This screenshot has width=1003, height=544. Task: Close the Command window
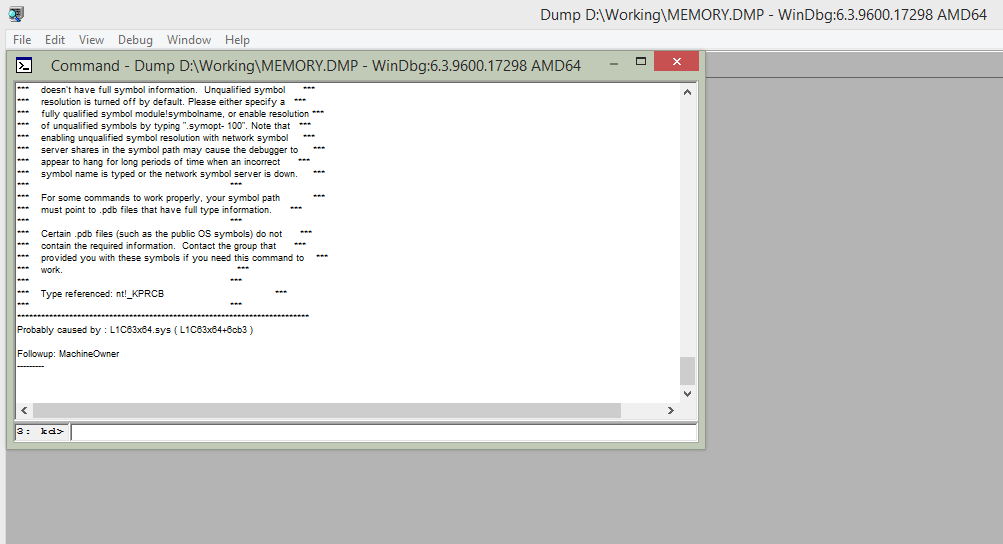(x=677, y=61)
